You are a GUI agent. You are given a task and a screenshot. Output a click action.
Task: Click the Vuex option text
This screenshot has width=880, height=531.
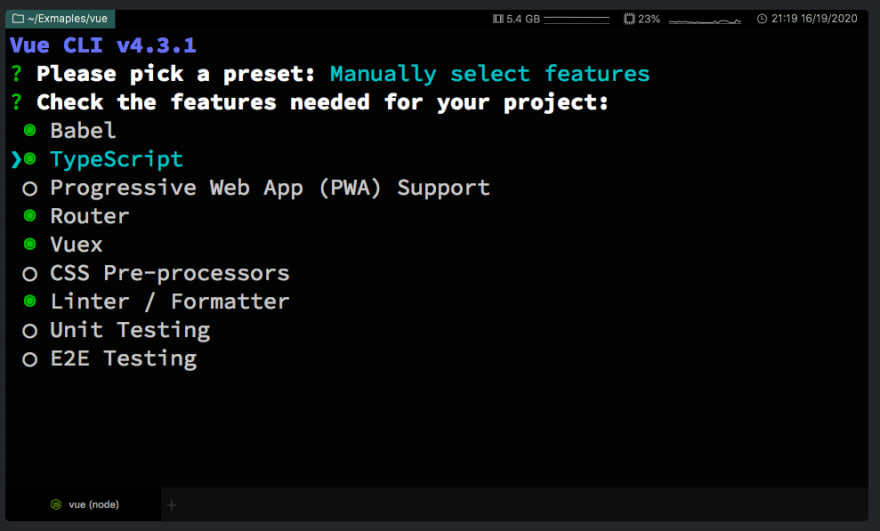[76, 245]
